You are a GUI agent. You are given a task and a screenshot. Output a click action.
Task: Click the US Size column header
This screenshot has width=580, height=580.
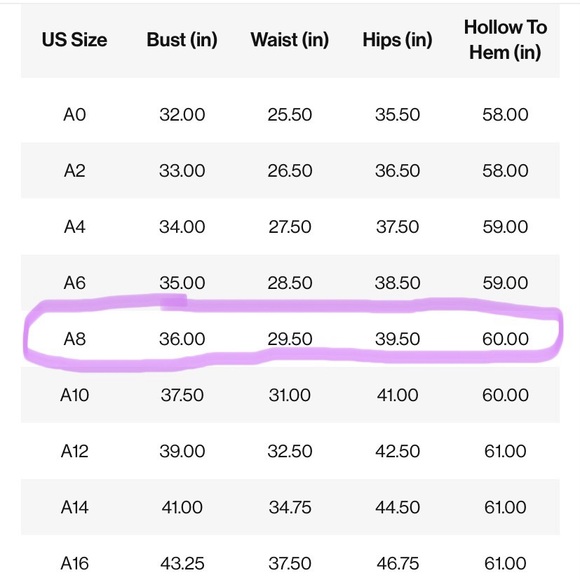tap(74, 40)
